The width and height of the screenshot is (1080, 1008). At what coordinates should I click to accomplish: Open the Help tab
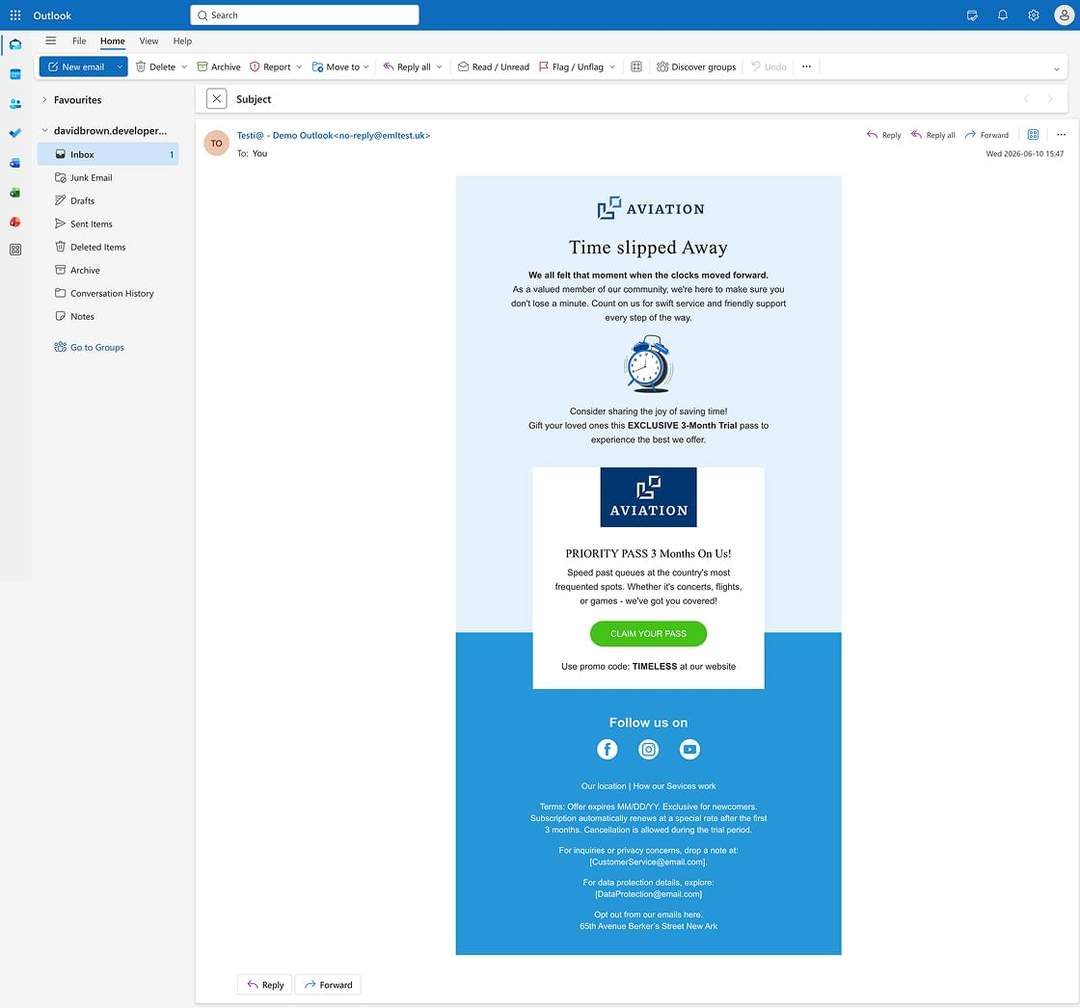pos(183,41)
